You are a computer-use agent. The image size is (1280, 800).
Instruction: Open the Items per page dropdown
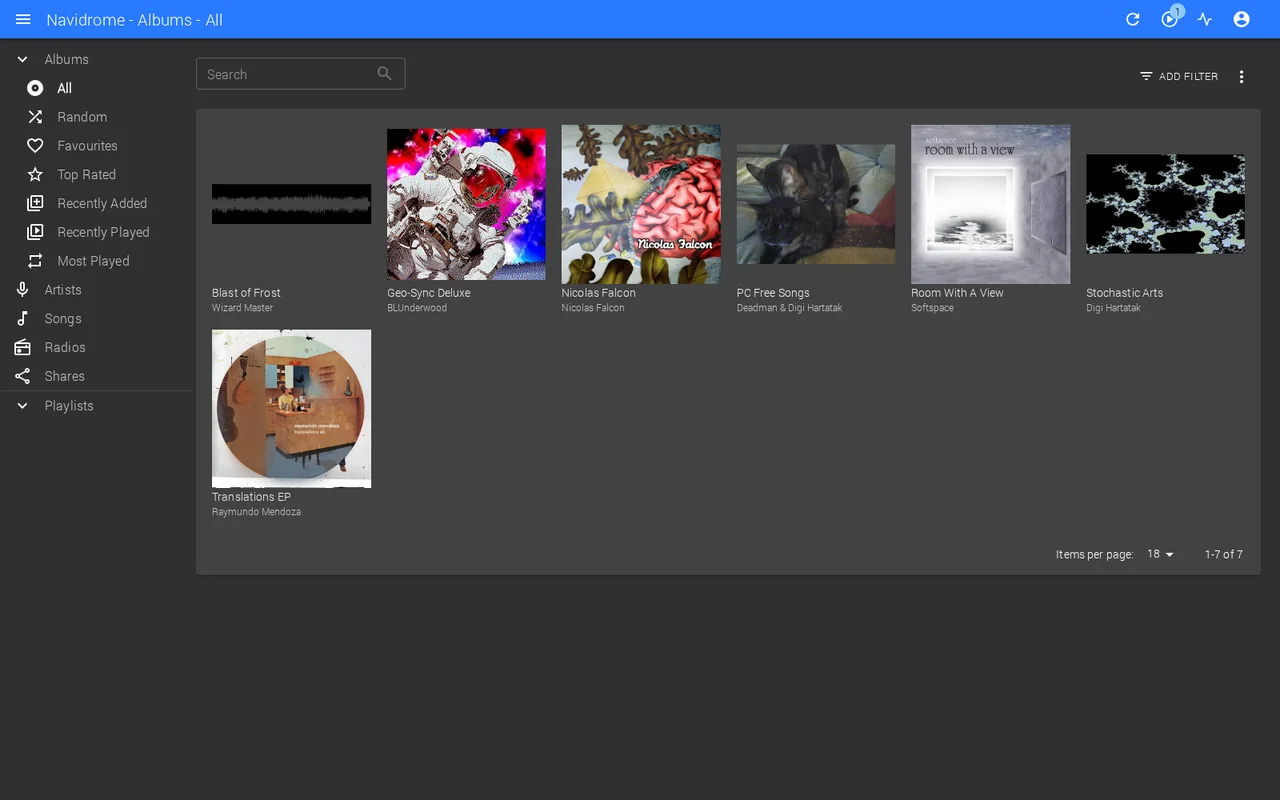(1160, 554)
